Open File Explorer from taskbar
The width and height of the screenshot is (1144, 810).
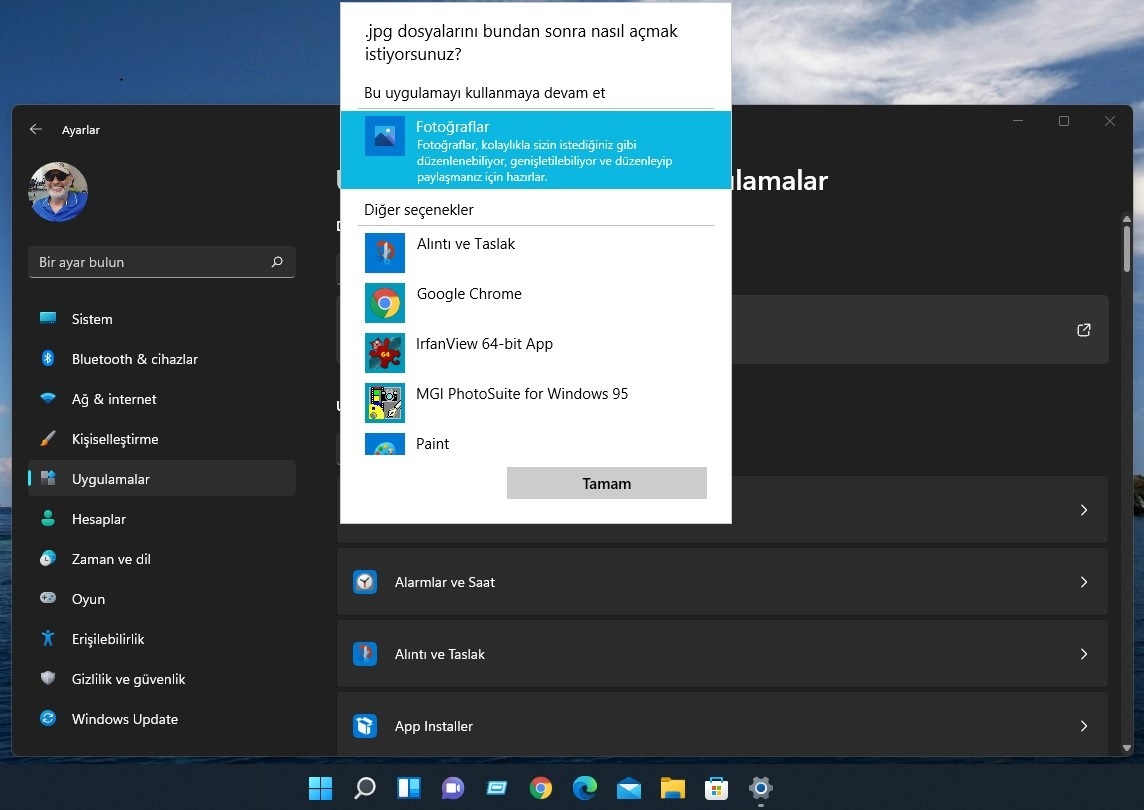[673, 788]
